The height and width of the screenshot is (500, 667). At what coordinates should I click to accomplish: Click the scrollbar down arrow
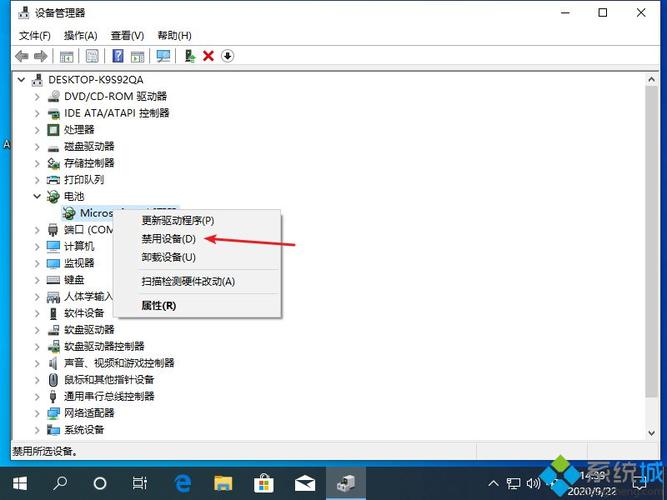(651, 433)
